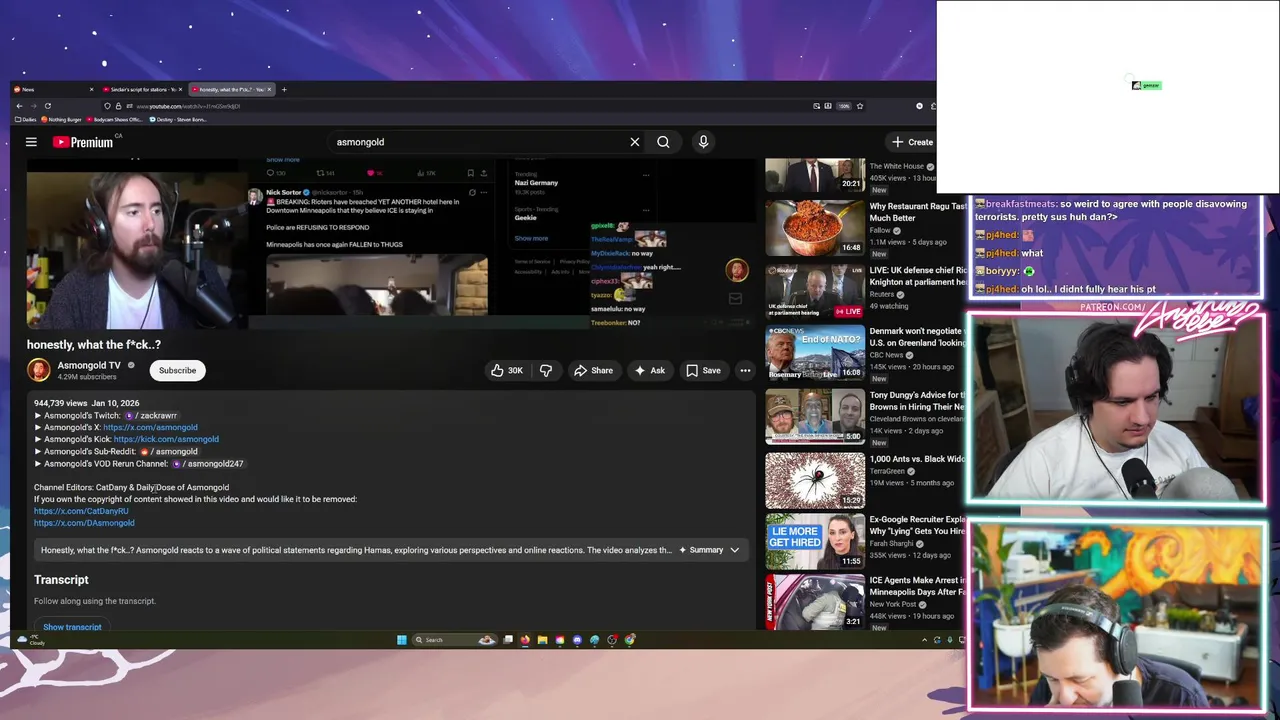This screenshot has width=1280, height=720.
Task: Close the News browser tab
Action: (x=91, y=89)
